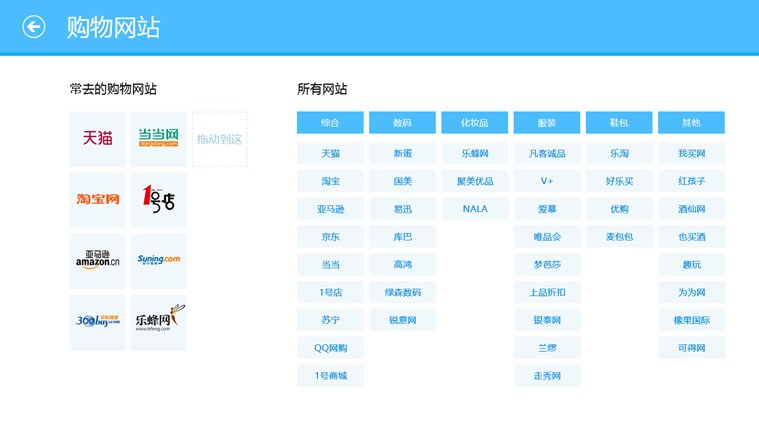
Task: Select the 其他 category header
Action: 691,122
